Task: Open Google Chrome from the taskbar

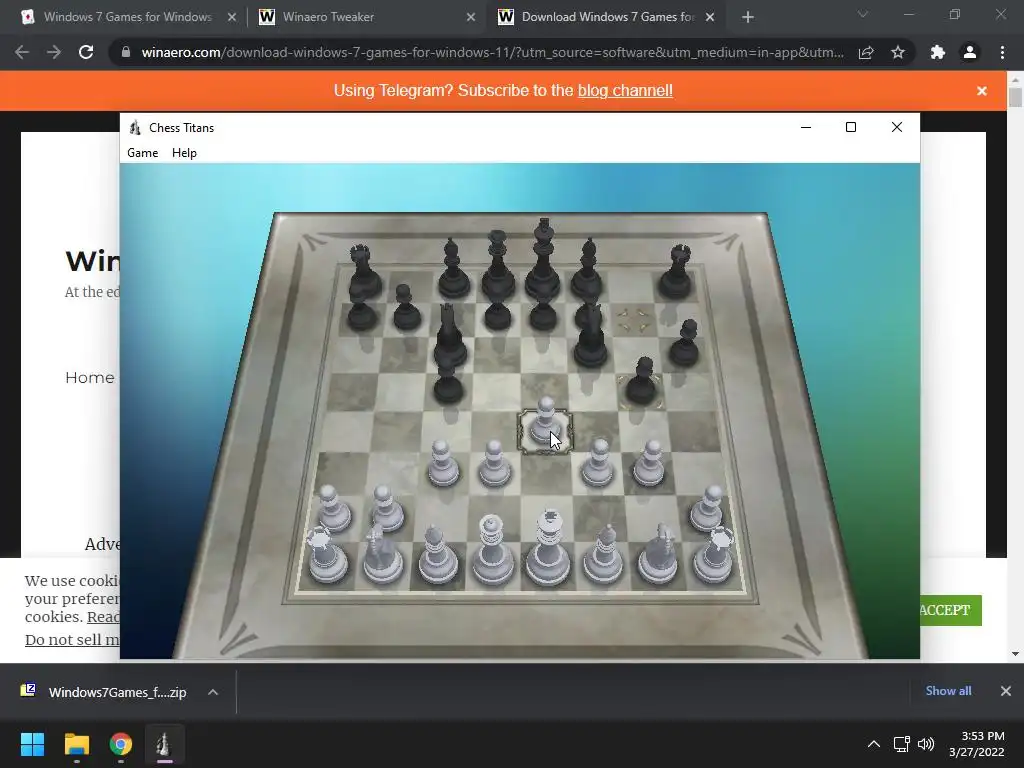Action: click(121, 744)
